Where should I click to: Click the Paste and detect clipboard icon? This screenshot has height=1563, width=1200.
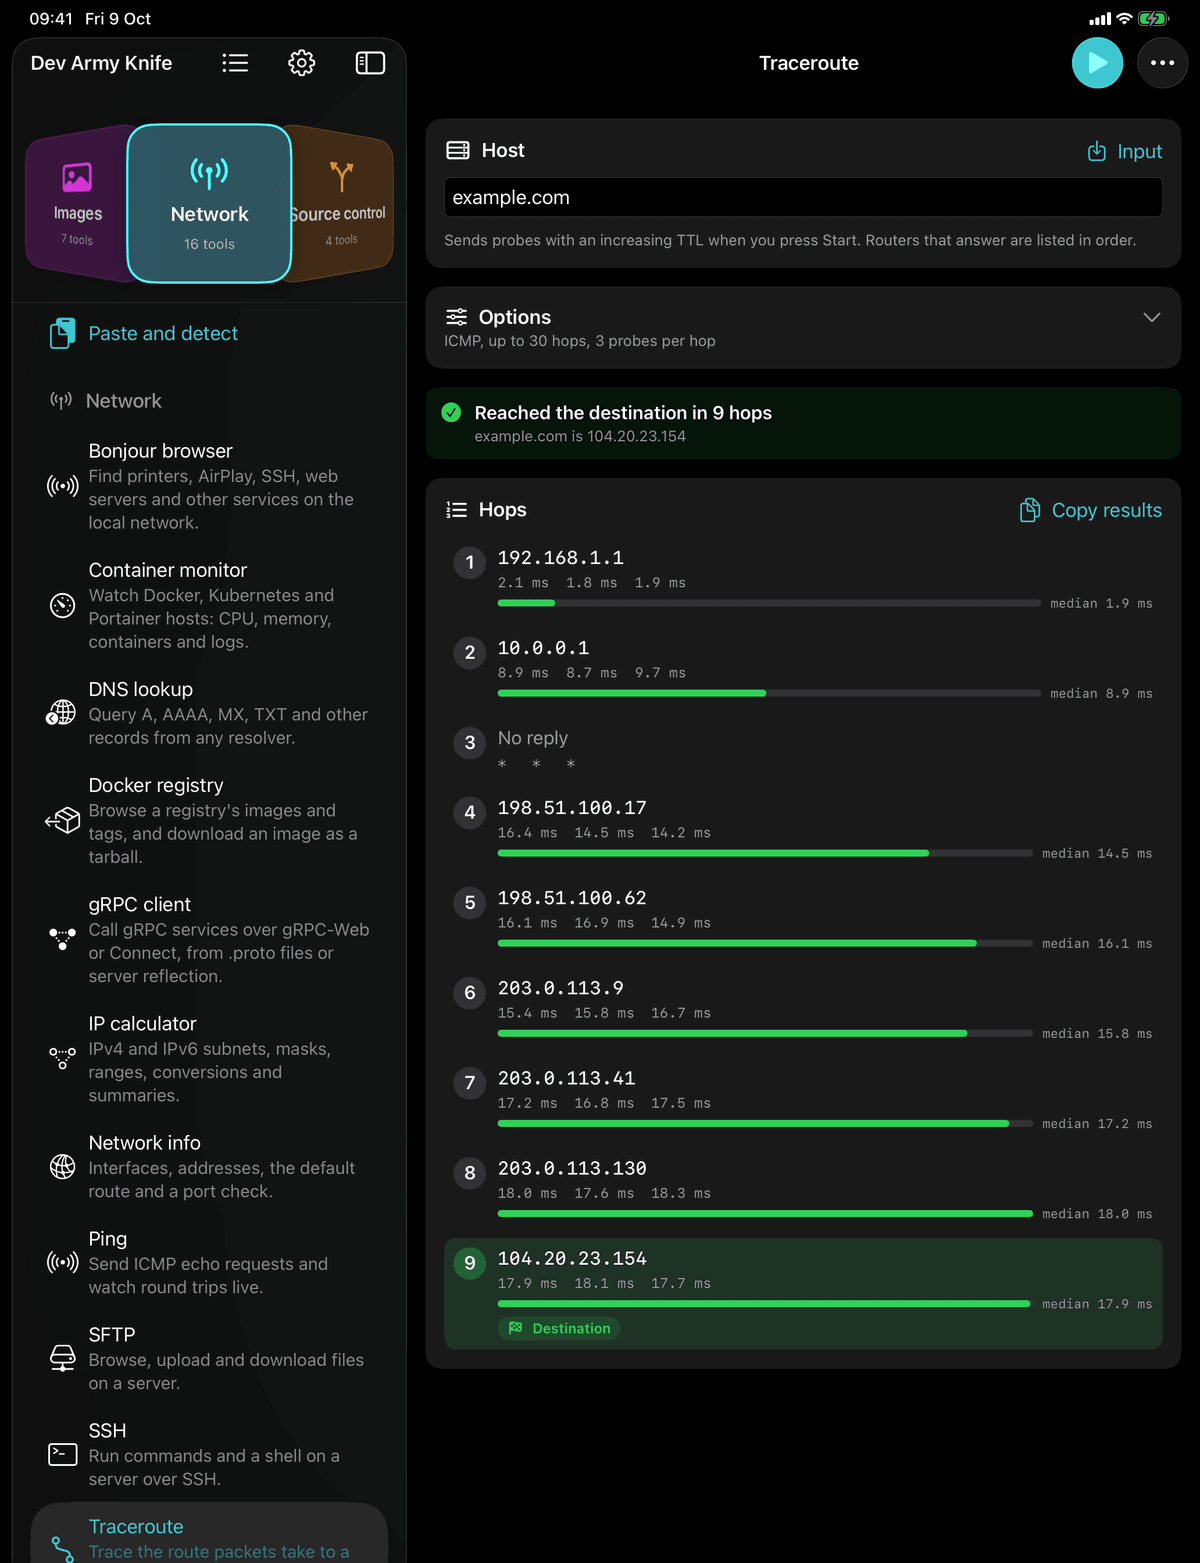point(62,333)
